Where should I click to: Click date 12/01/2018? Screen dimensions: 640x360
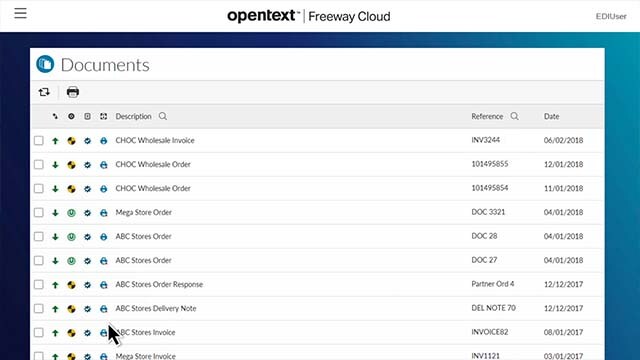[x=563, y=164]
